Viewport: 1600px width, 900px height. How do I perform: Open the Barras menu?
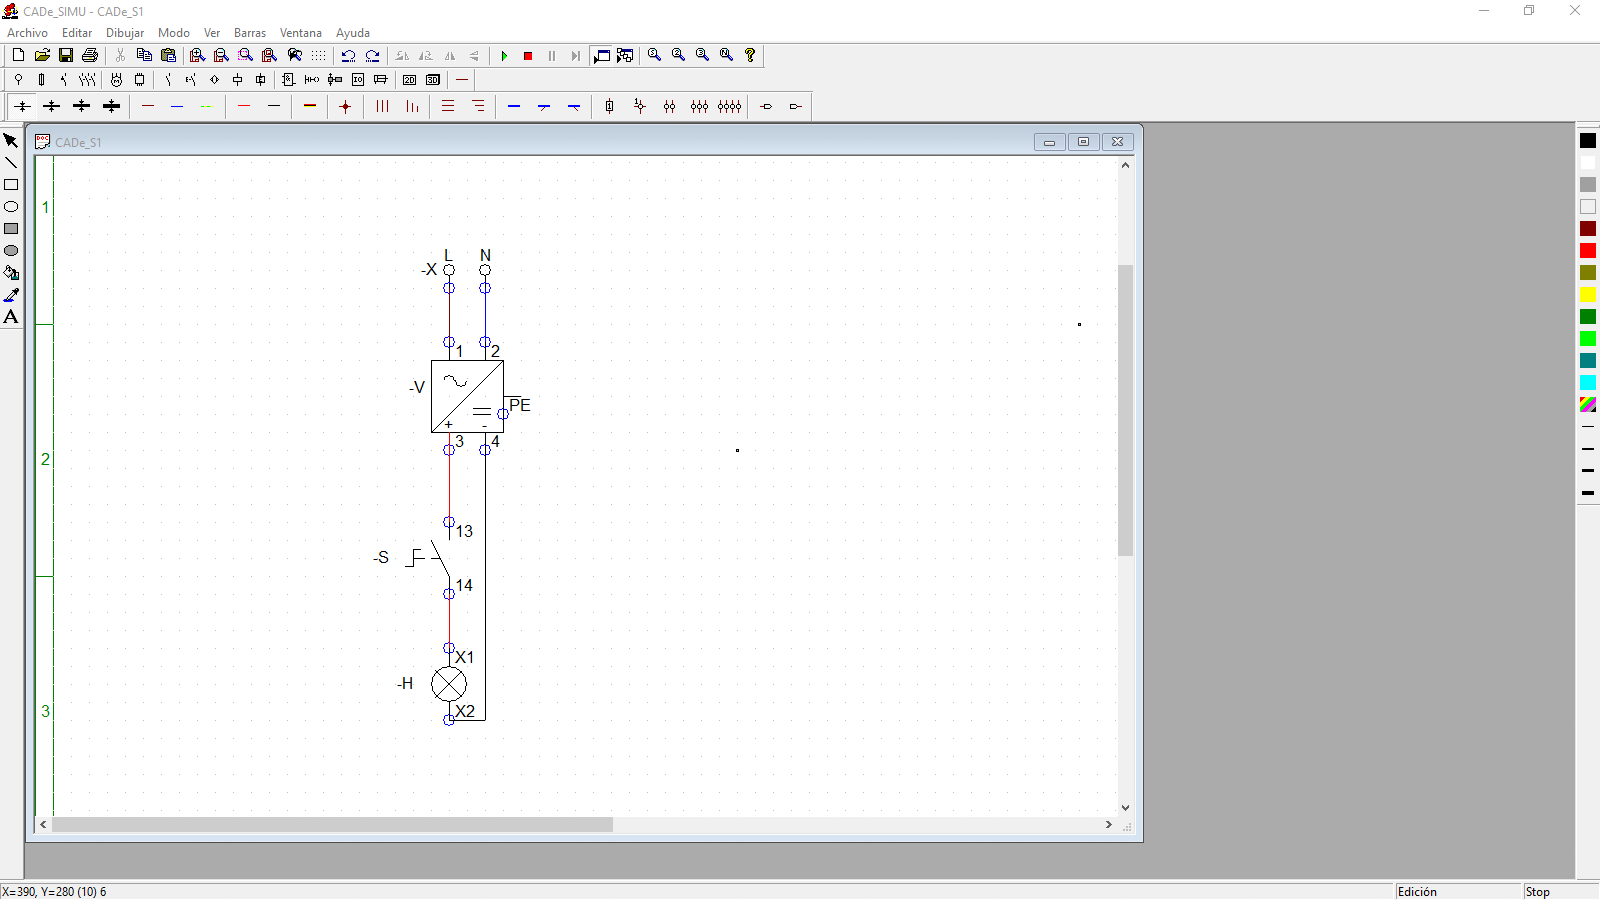[x=250, y=33]
